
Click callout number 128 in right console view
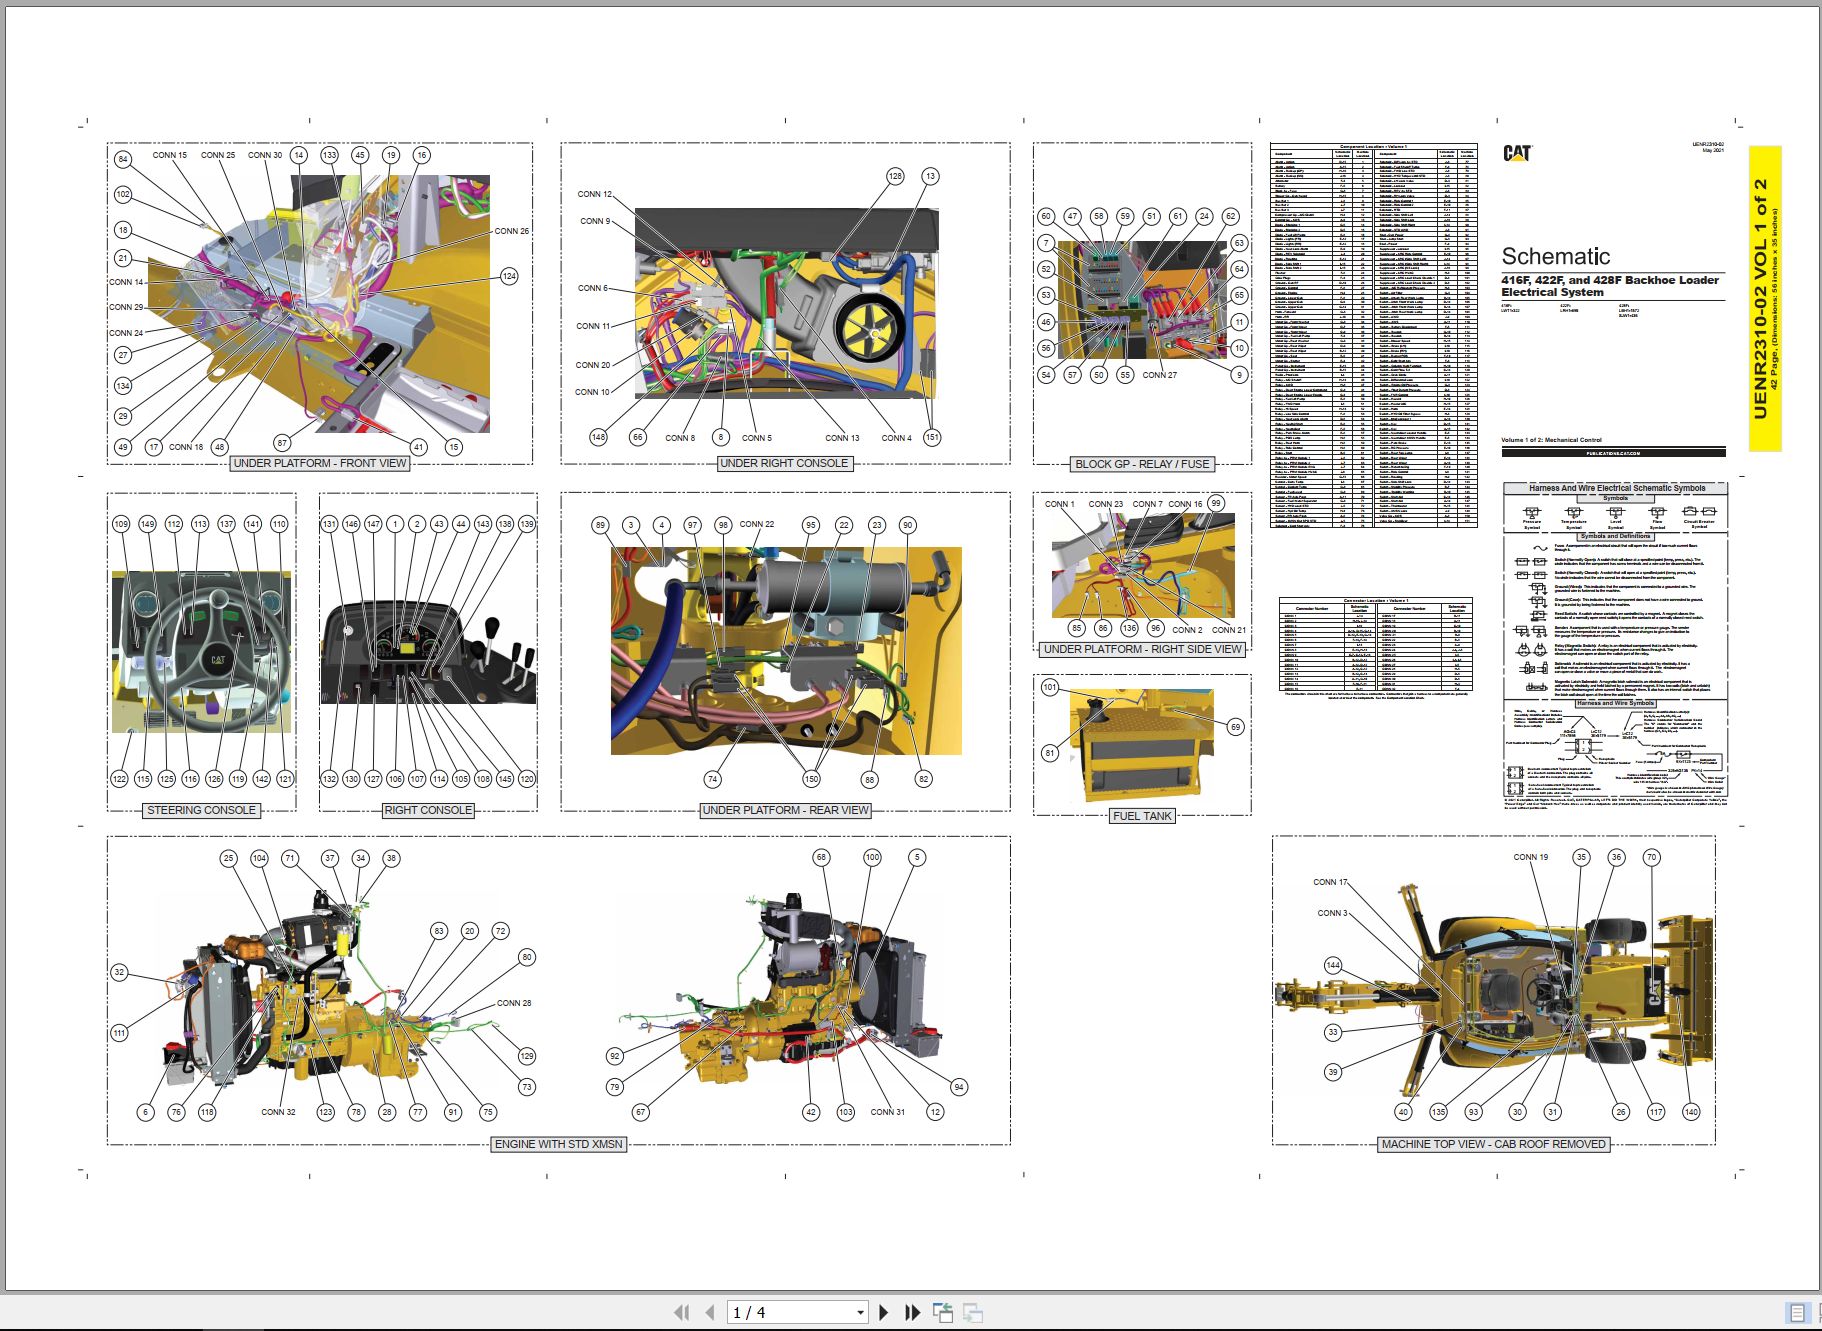click(x=895, y=176)
